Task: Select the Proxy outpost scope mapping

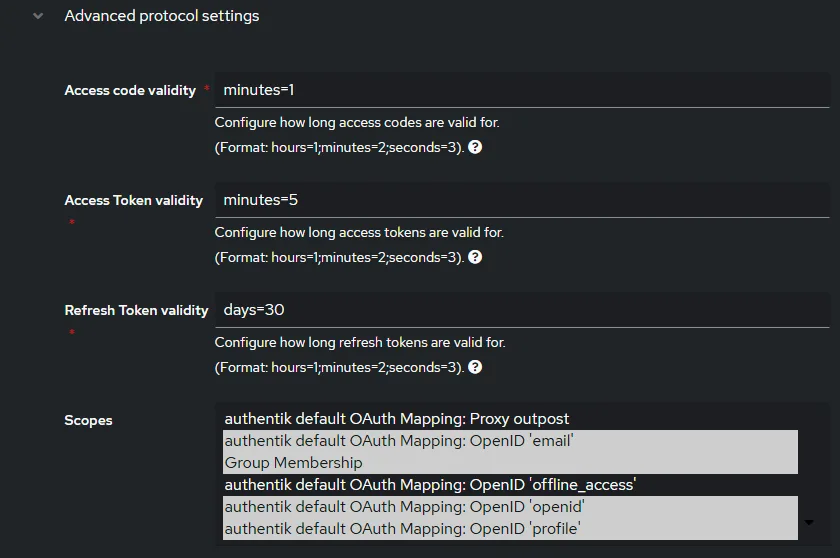Action: click(397, 419)
